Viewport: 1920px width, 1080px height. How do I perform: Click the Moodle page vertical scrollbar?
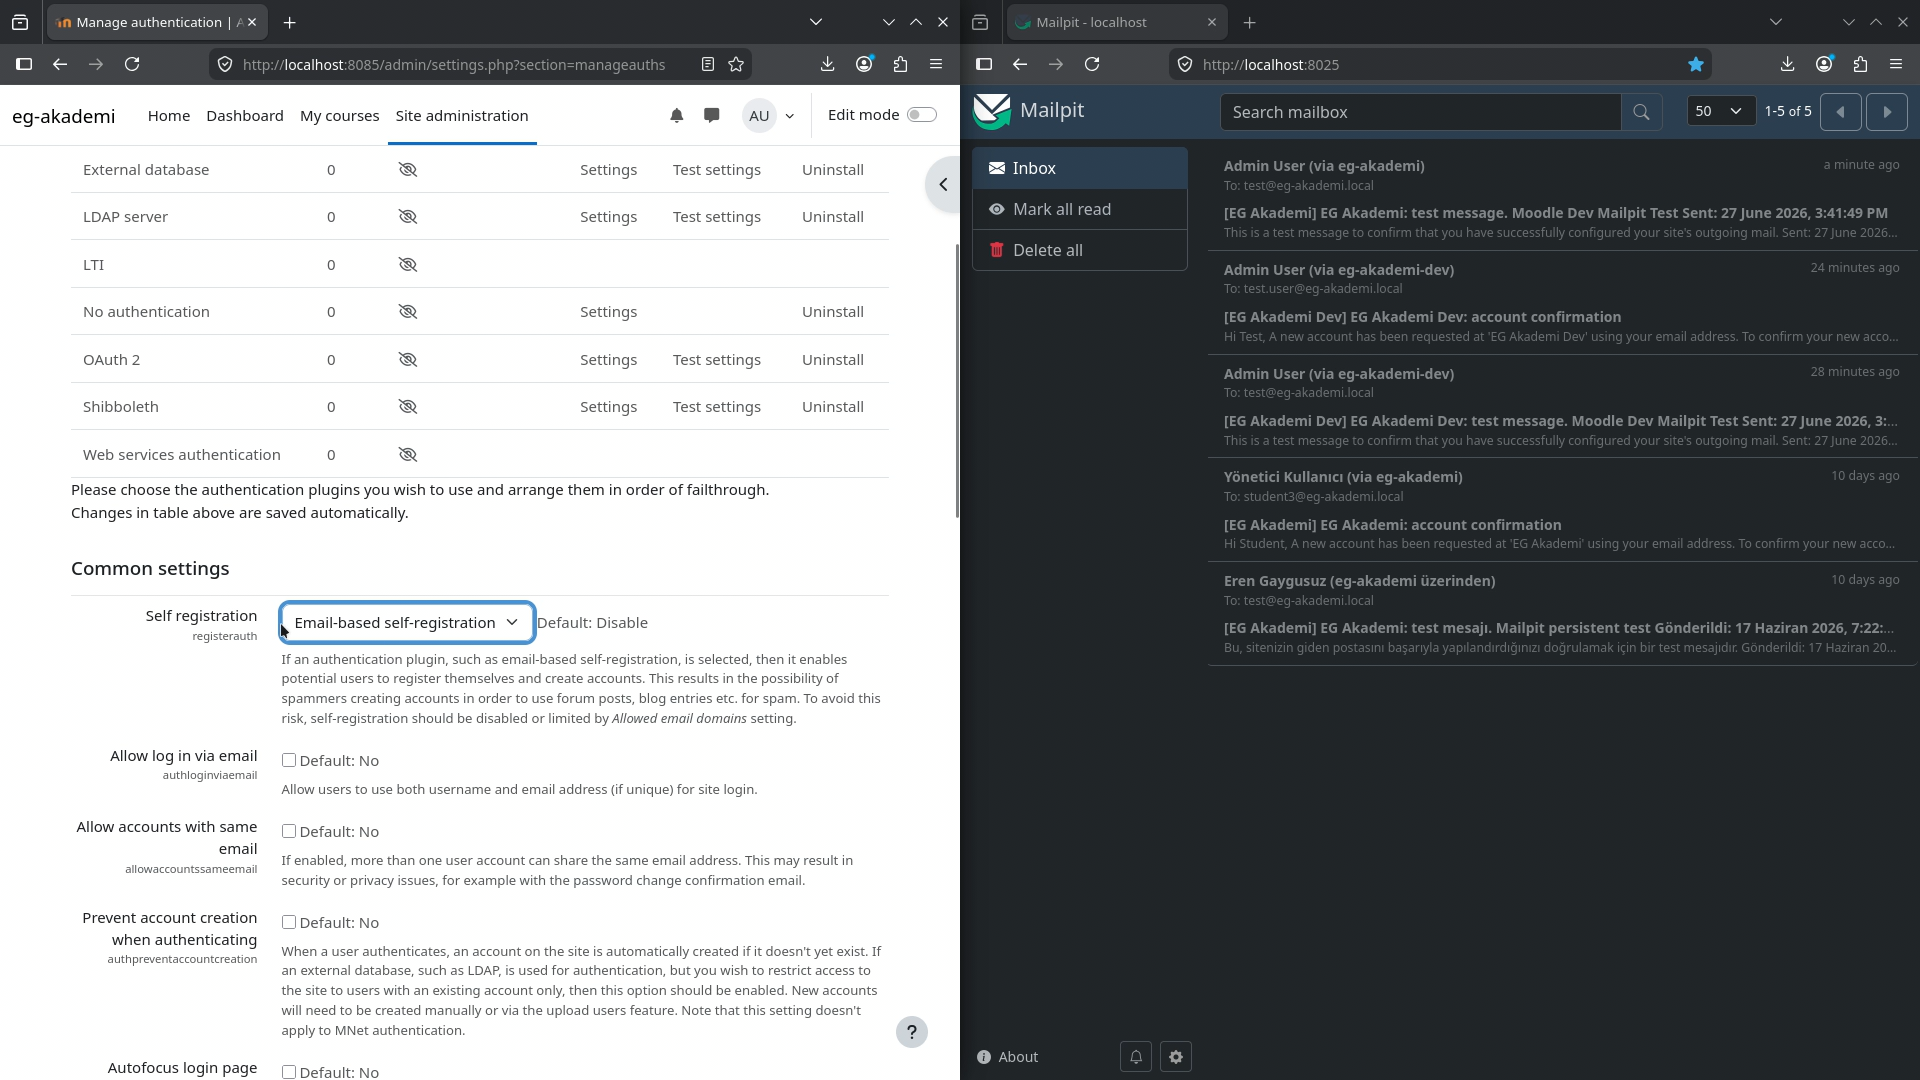click(x=957, y=380)
